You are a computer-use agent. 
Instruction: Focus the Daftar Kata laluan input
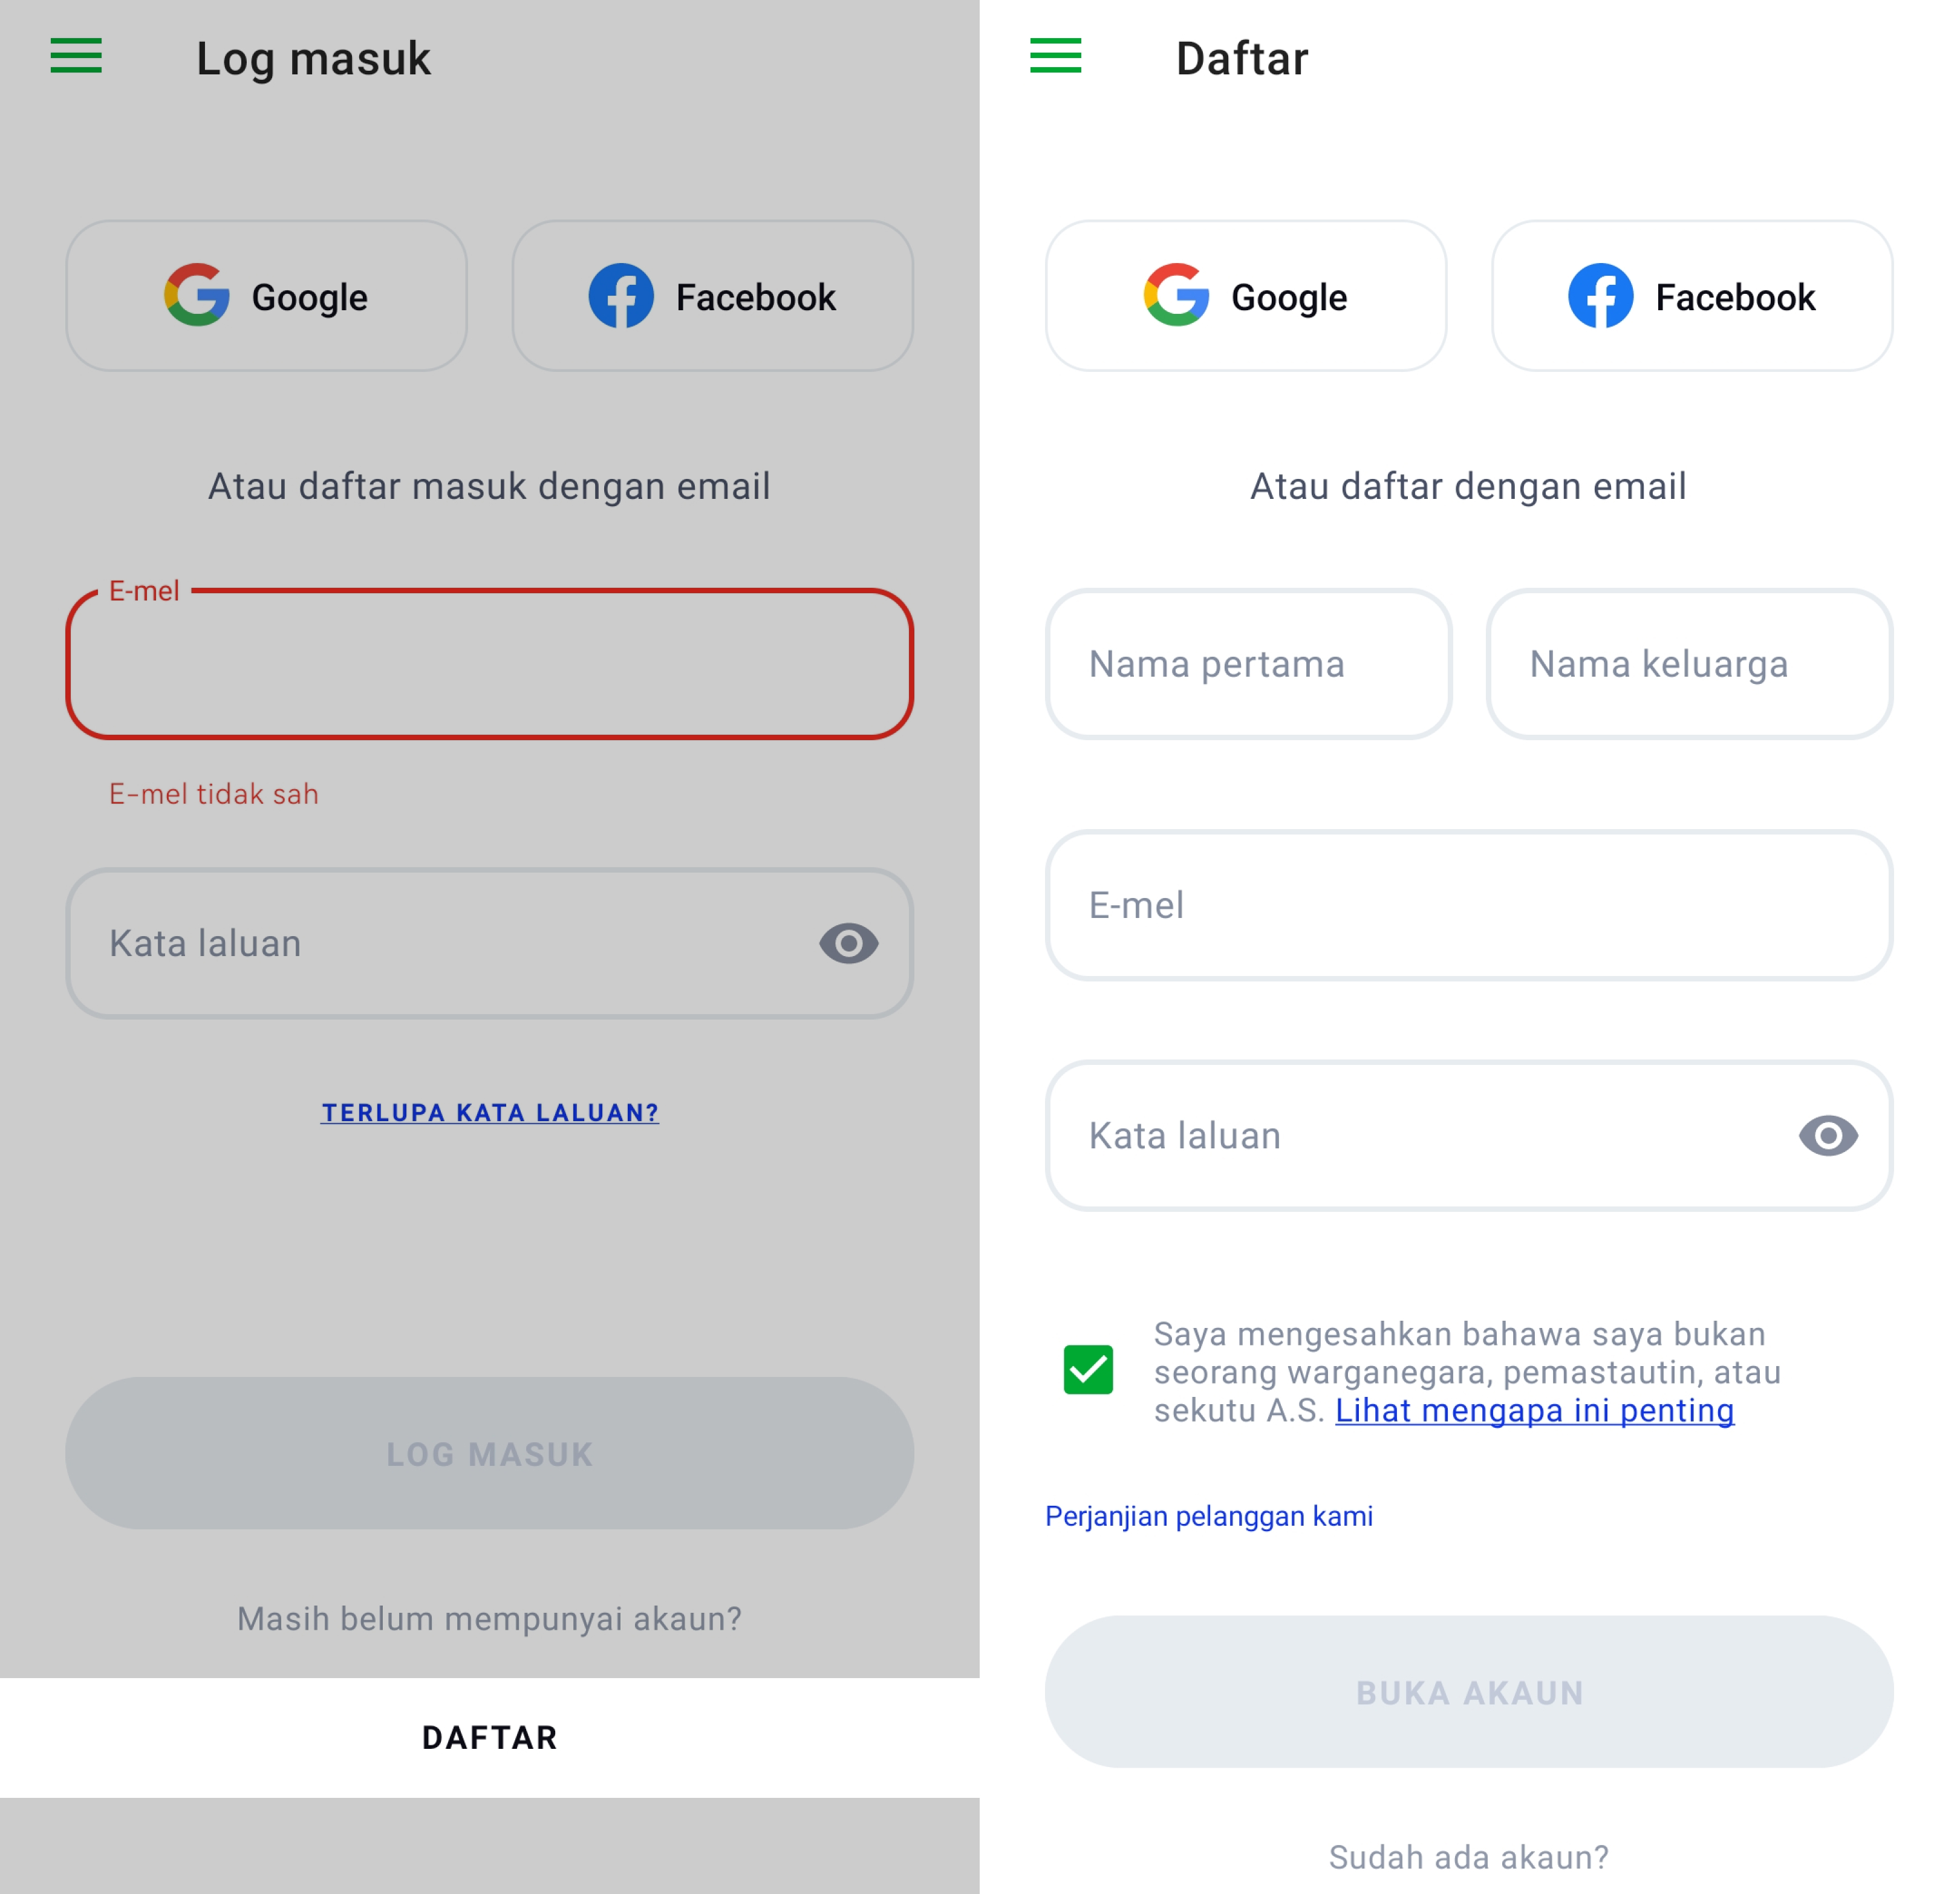(1469, 1135)
